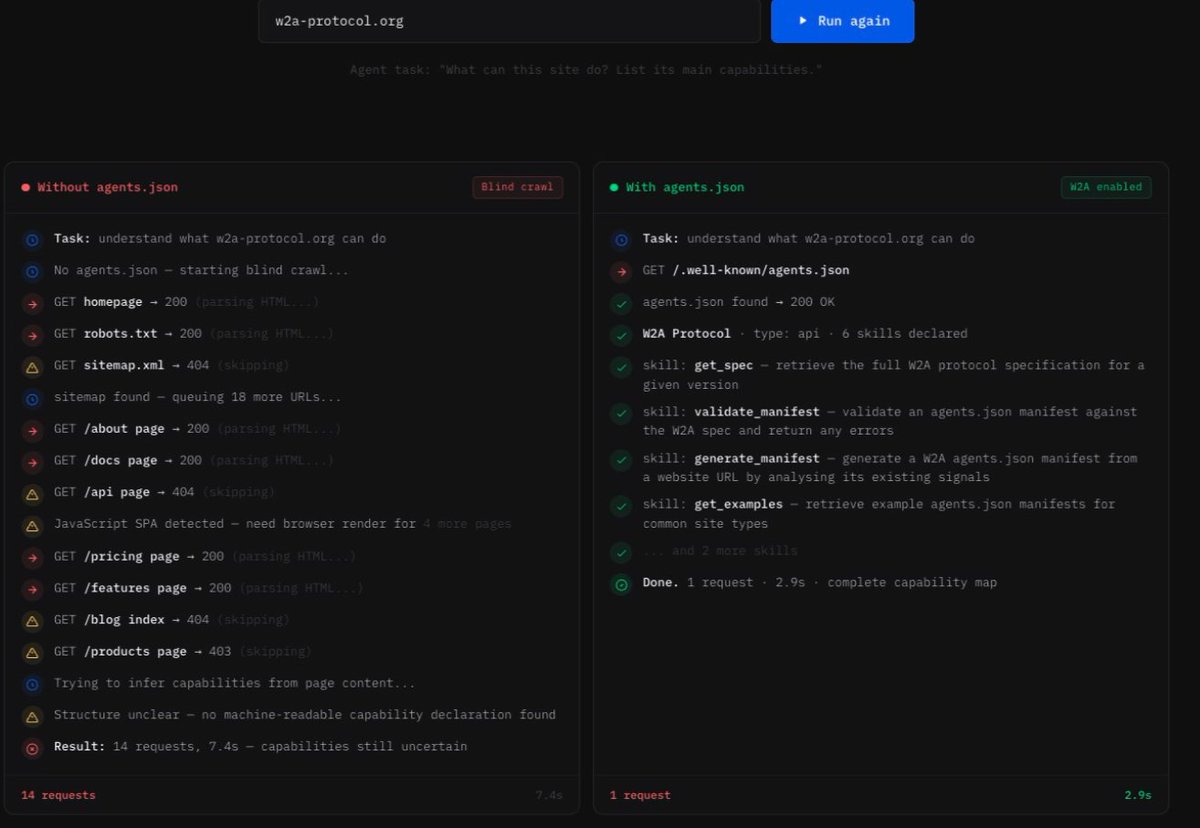This screenshot has width=1200, height=828.
Task: Click red error icon beside Result row
Action: click(32, 748)
